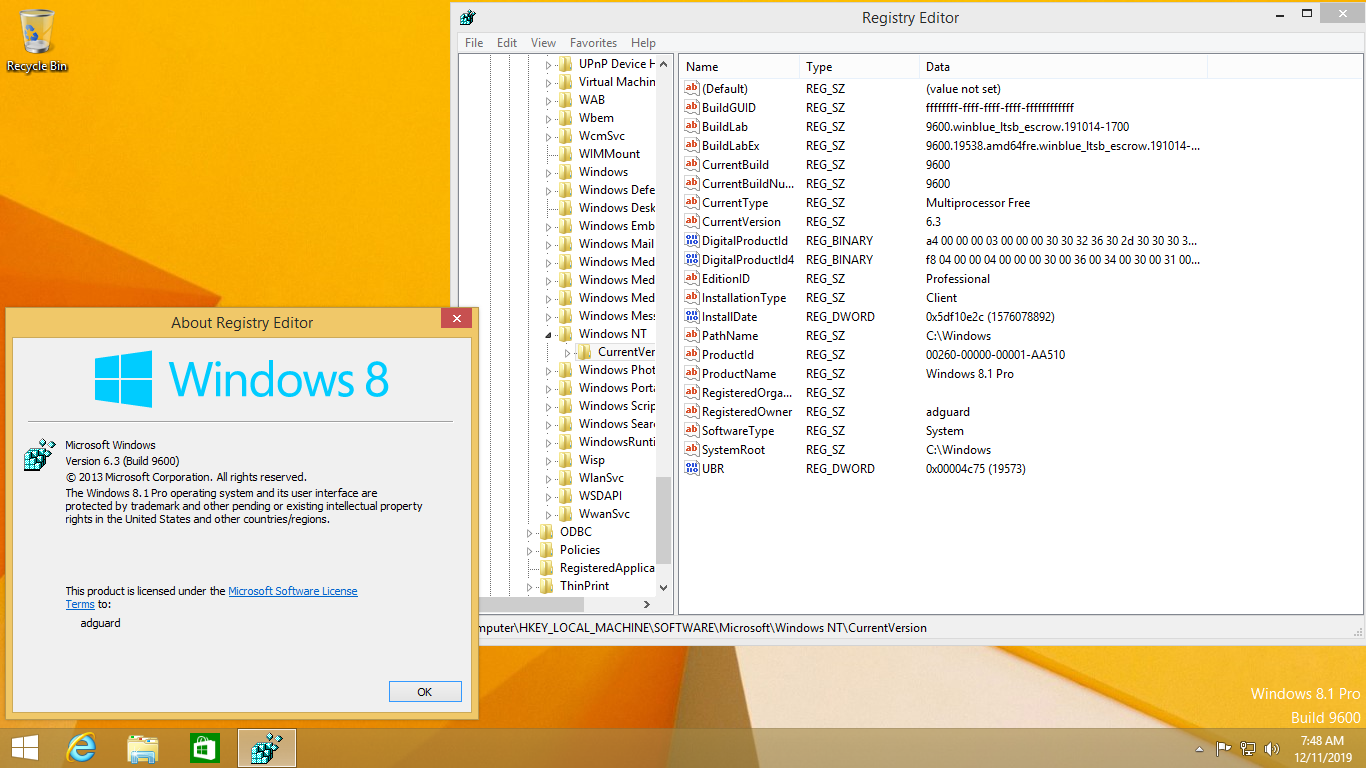Click the folder icon of WSDAPI key
Screen dimensions: 1366x768
pos(566,496)
